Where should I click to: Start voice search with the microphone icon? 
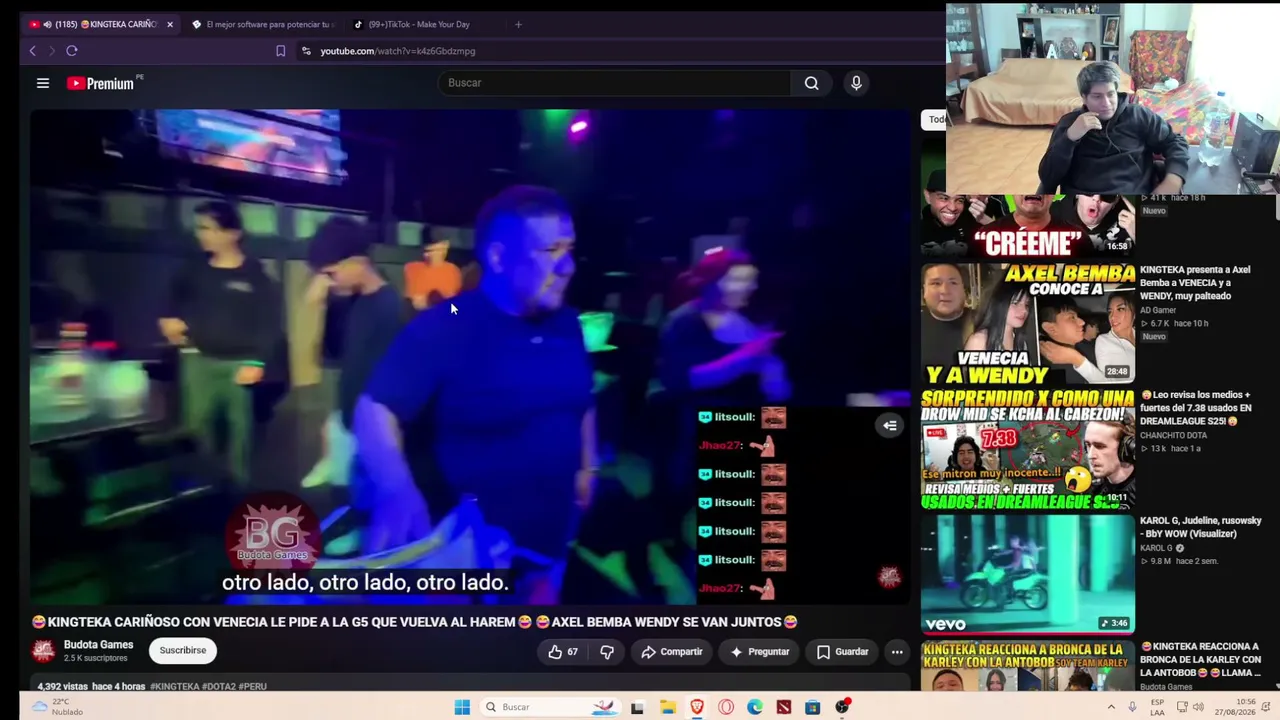coord(856,83)
